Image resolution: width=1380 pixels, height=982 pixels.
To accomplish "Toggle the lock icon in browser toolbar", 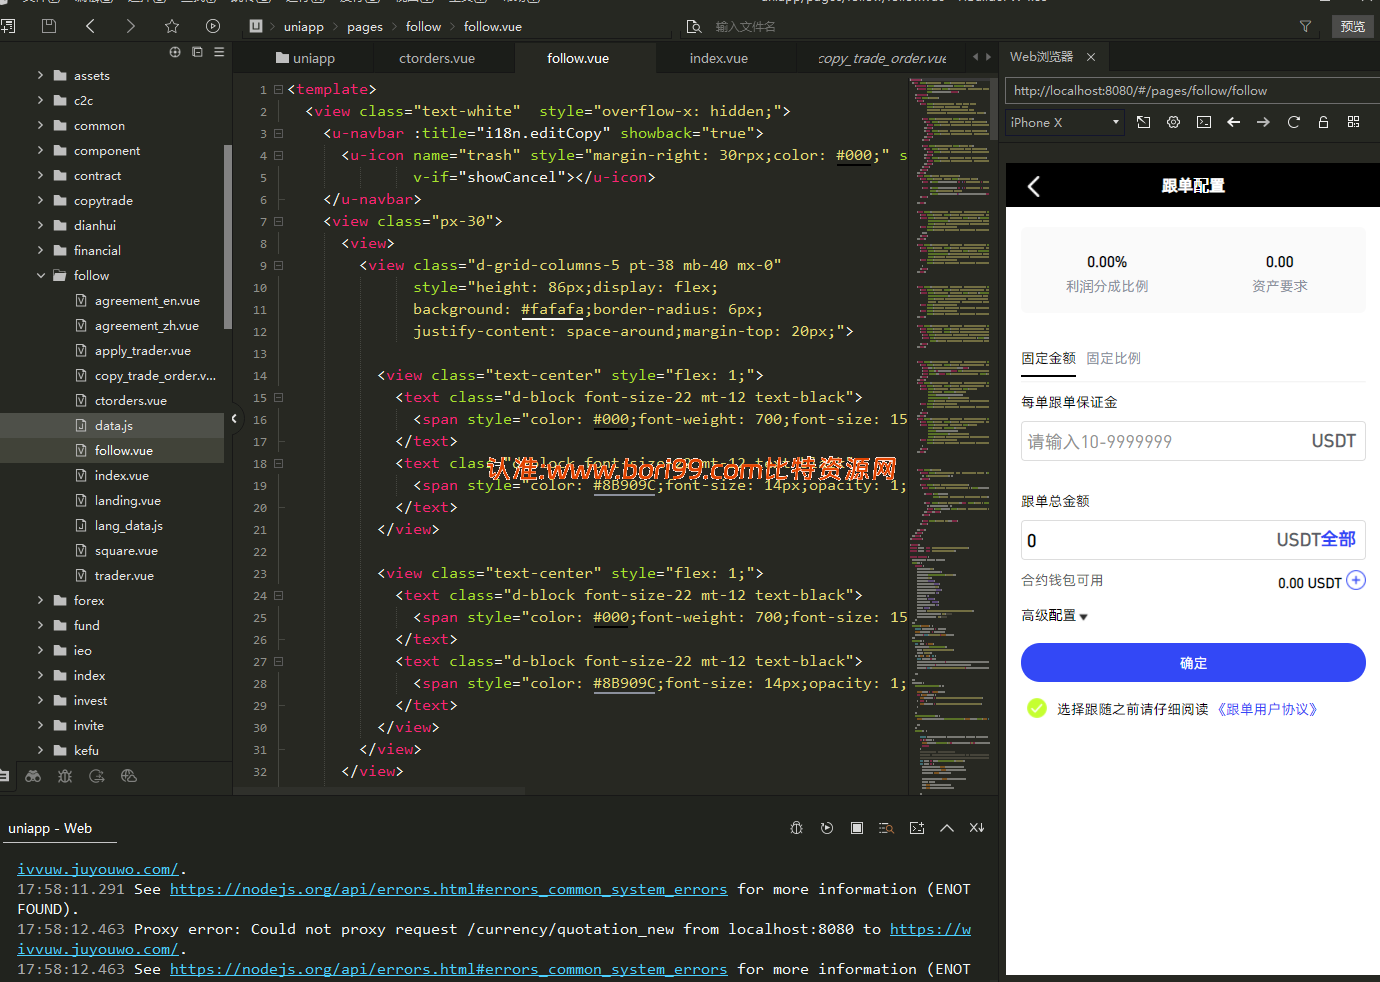I will click(1323, 122).
